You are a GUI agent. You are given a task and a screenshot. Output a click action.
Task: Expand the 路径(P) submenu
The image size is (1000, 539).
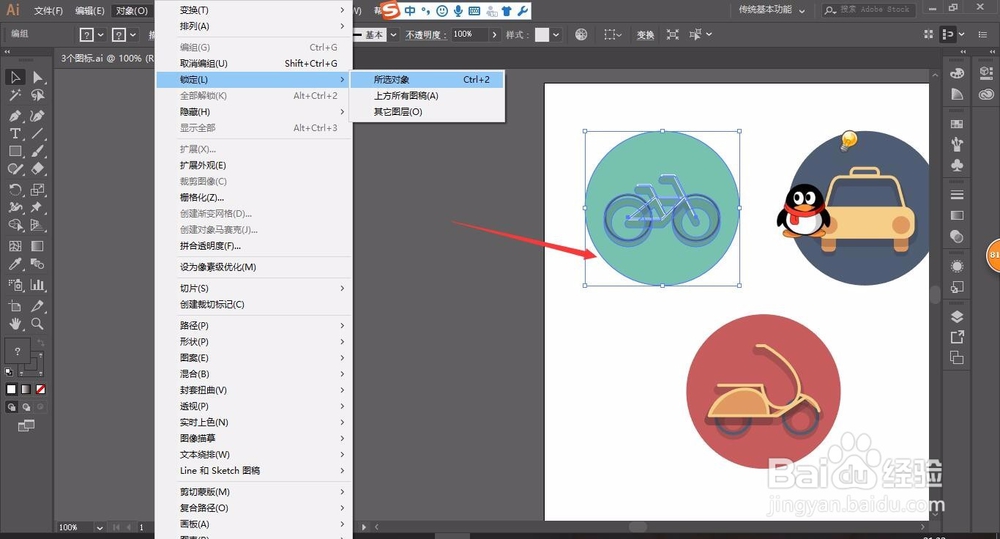coord(254,325)
